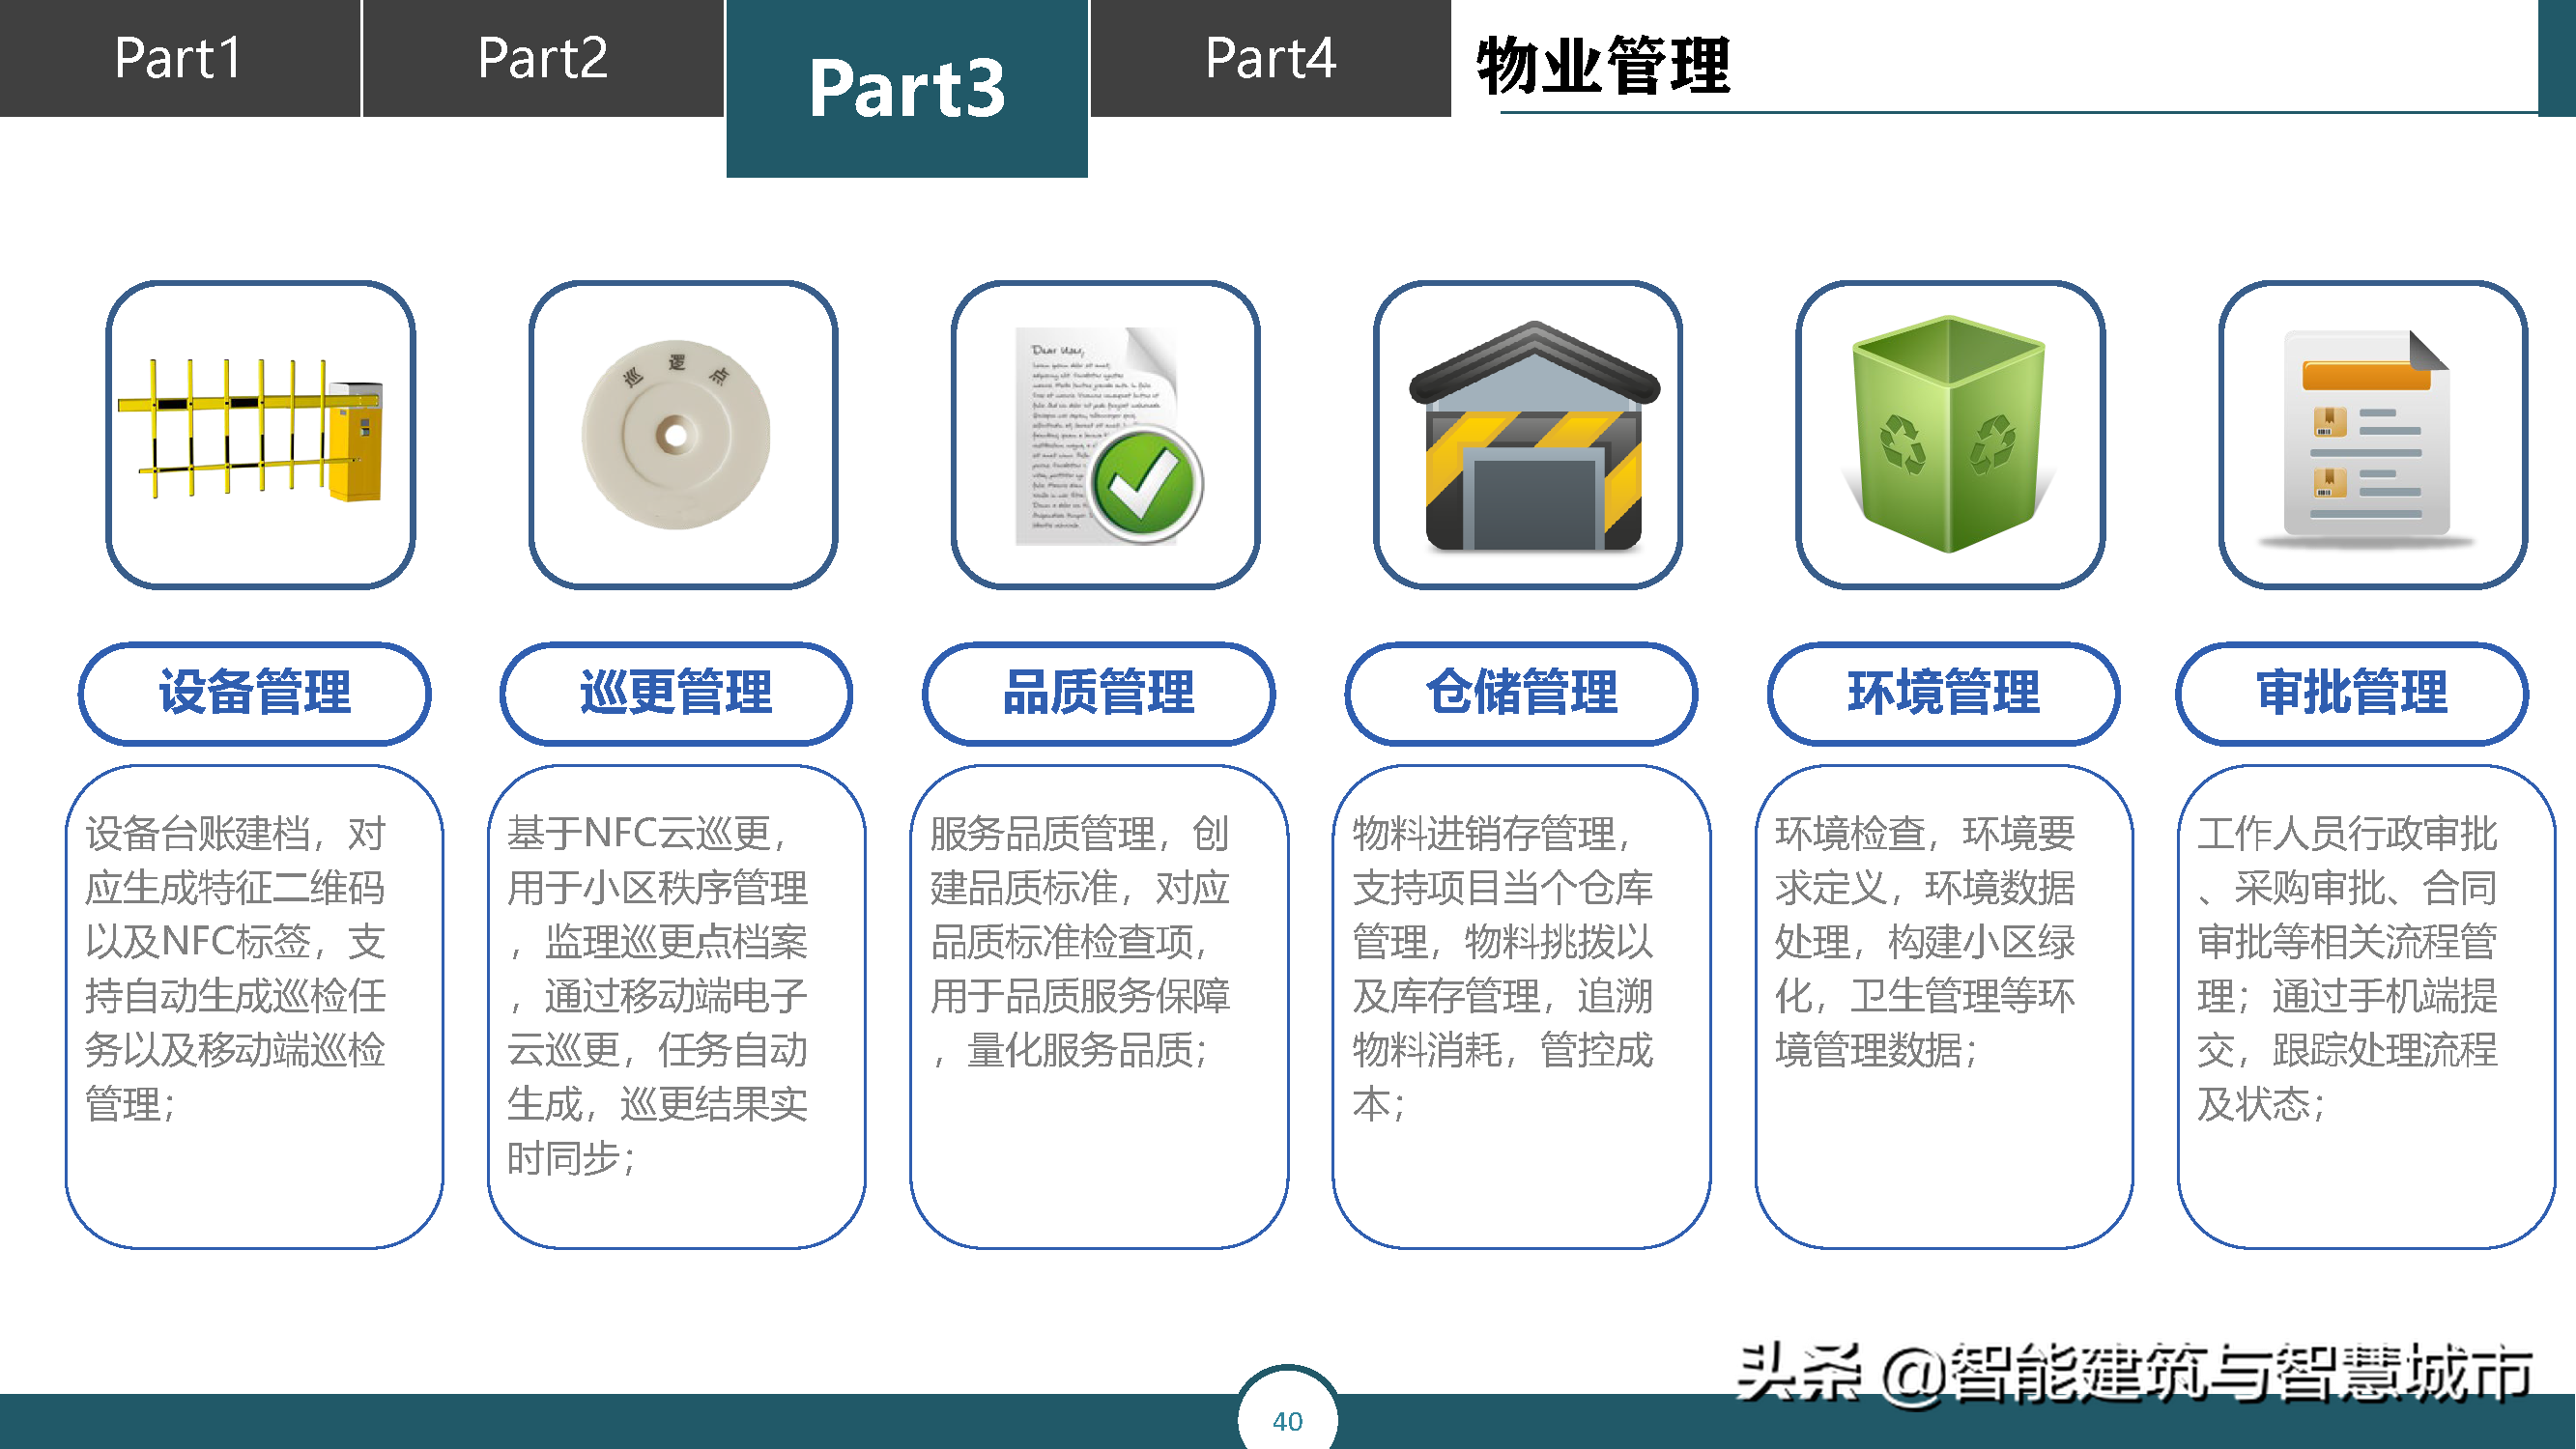Click the 环境管理 label button

click(1943, 693)
